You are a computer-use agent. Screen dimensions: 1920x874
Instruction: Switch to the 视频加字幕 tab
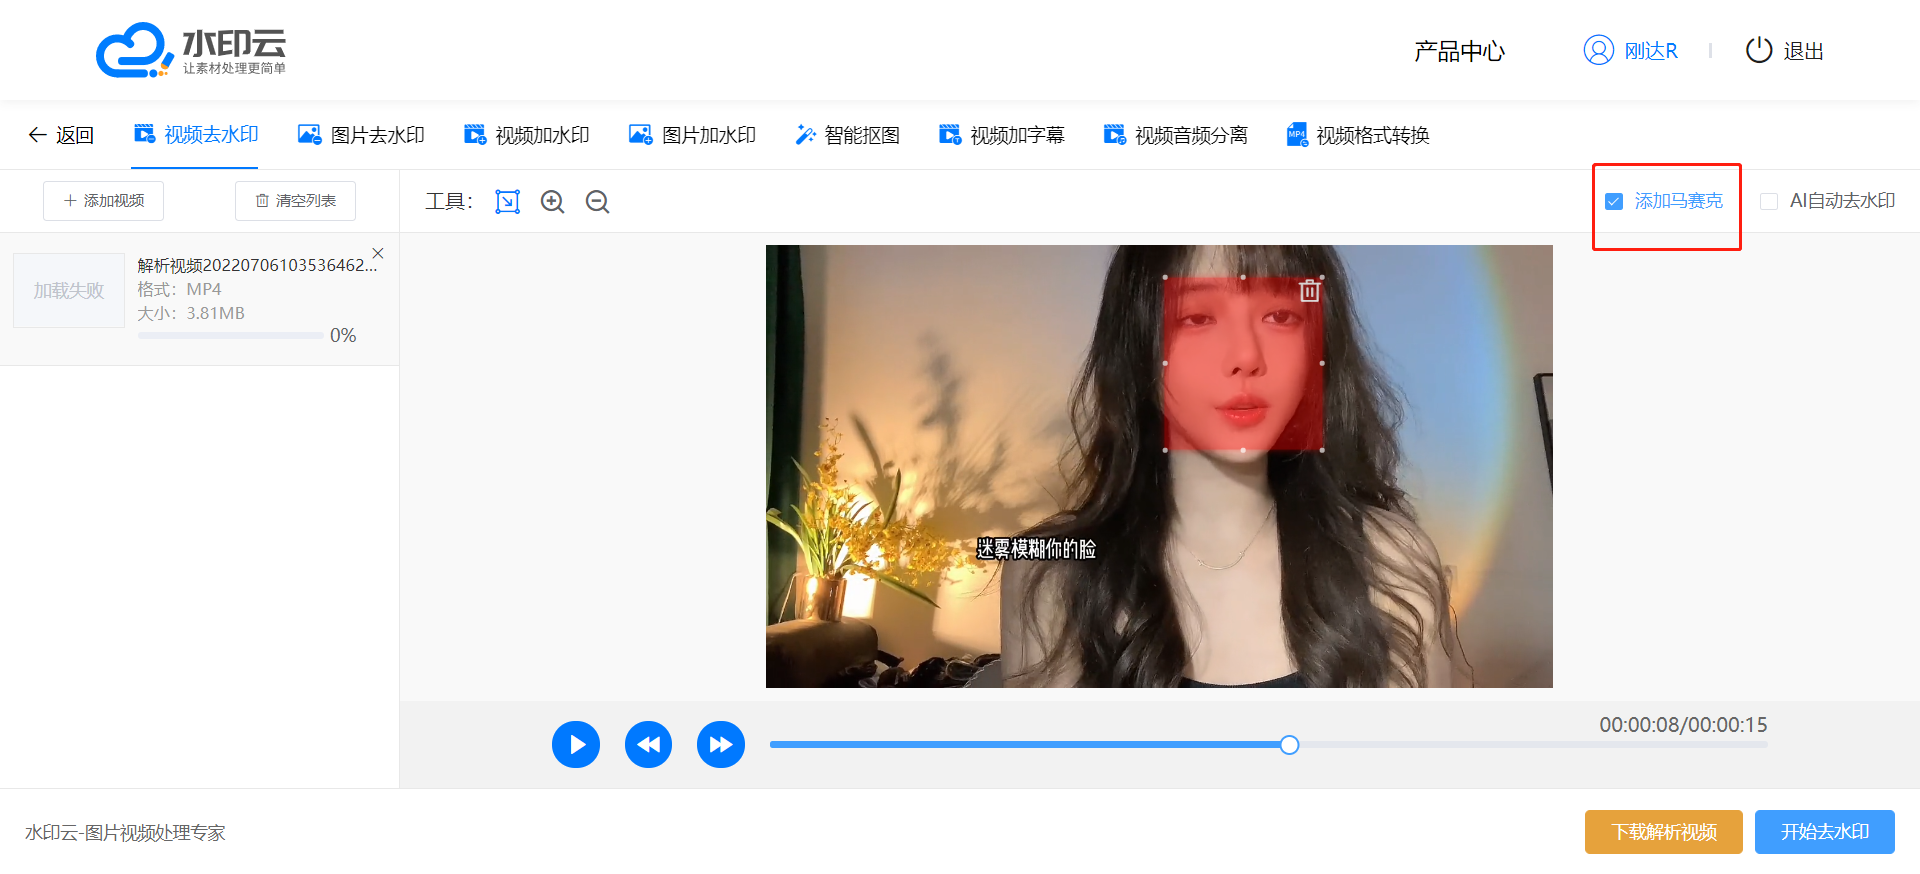coord(1001,135)
